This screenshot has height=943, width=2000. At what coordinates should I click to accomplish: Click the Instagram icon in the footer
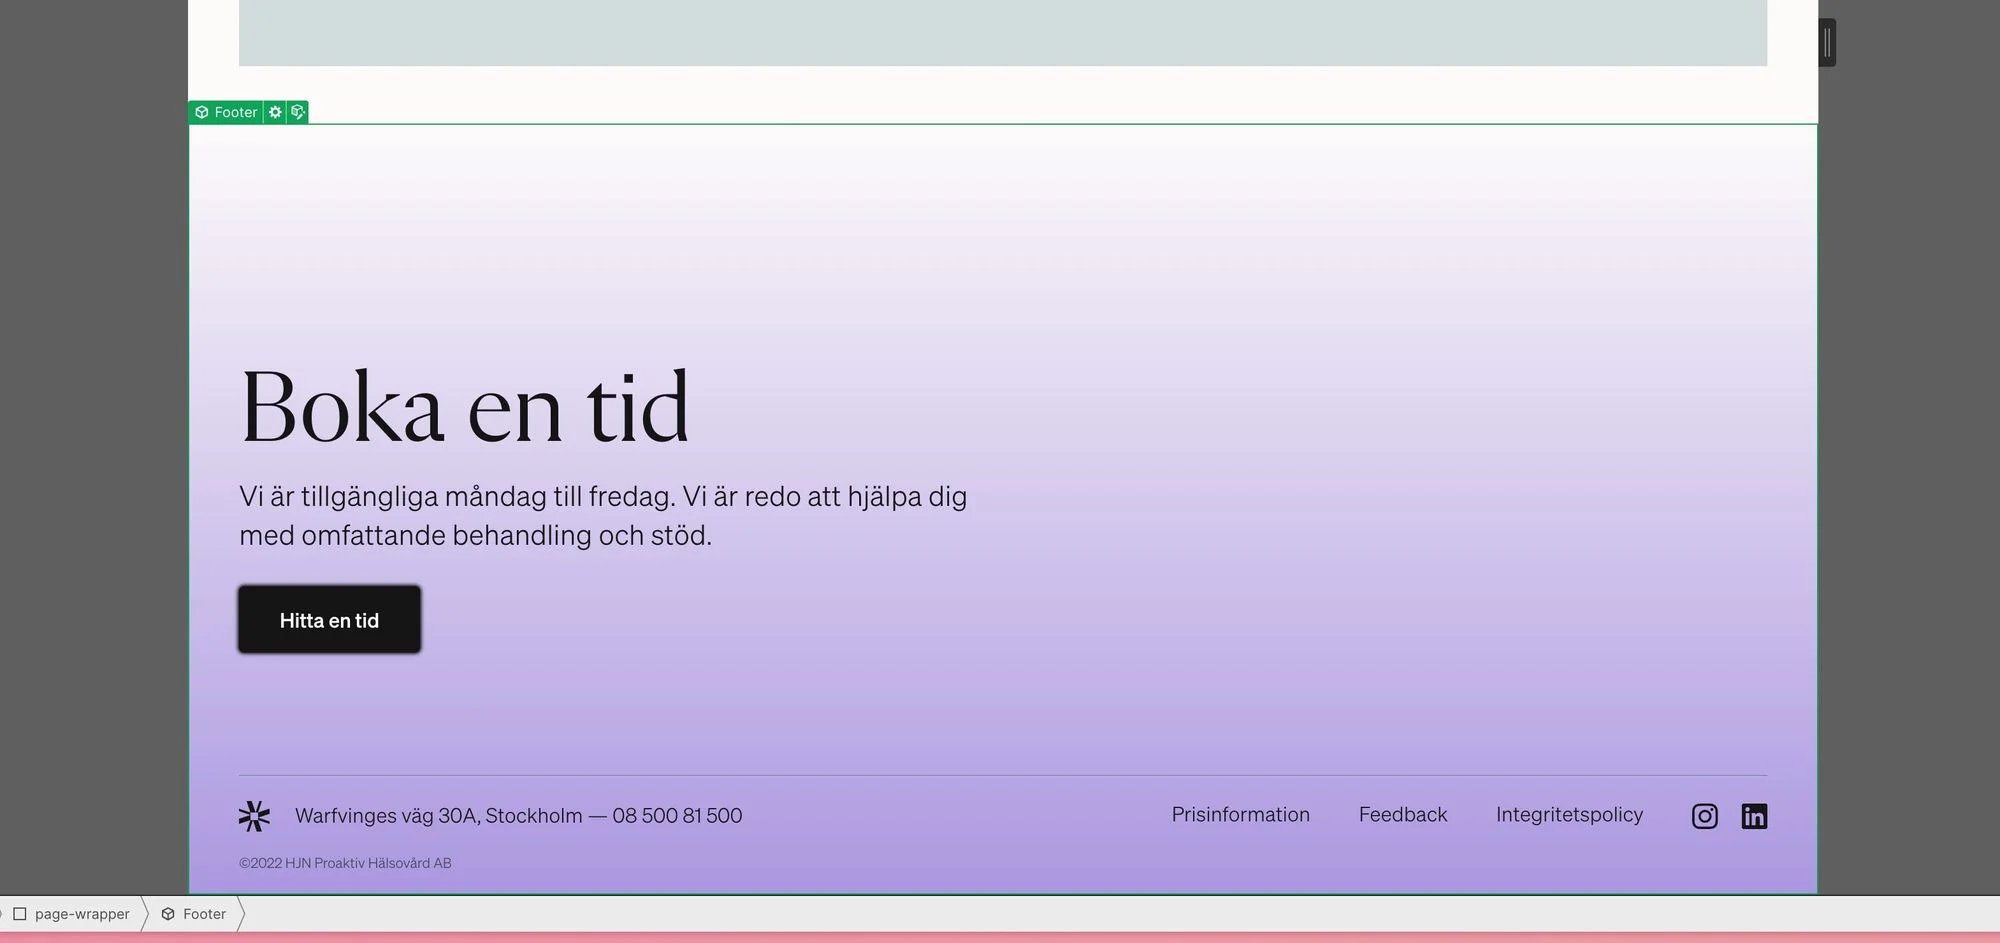tap(1704, 816)
